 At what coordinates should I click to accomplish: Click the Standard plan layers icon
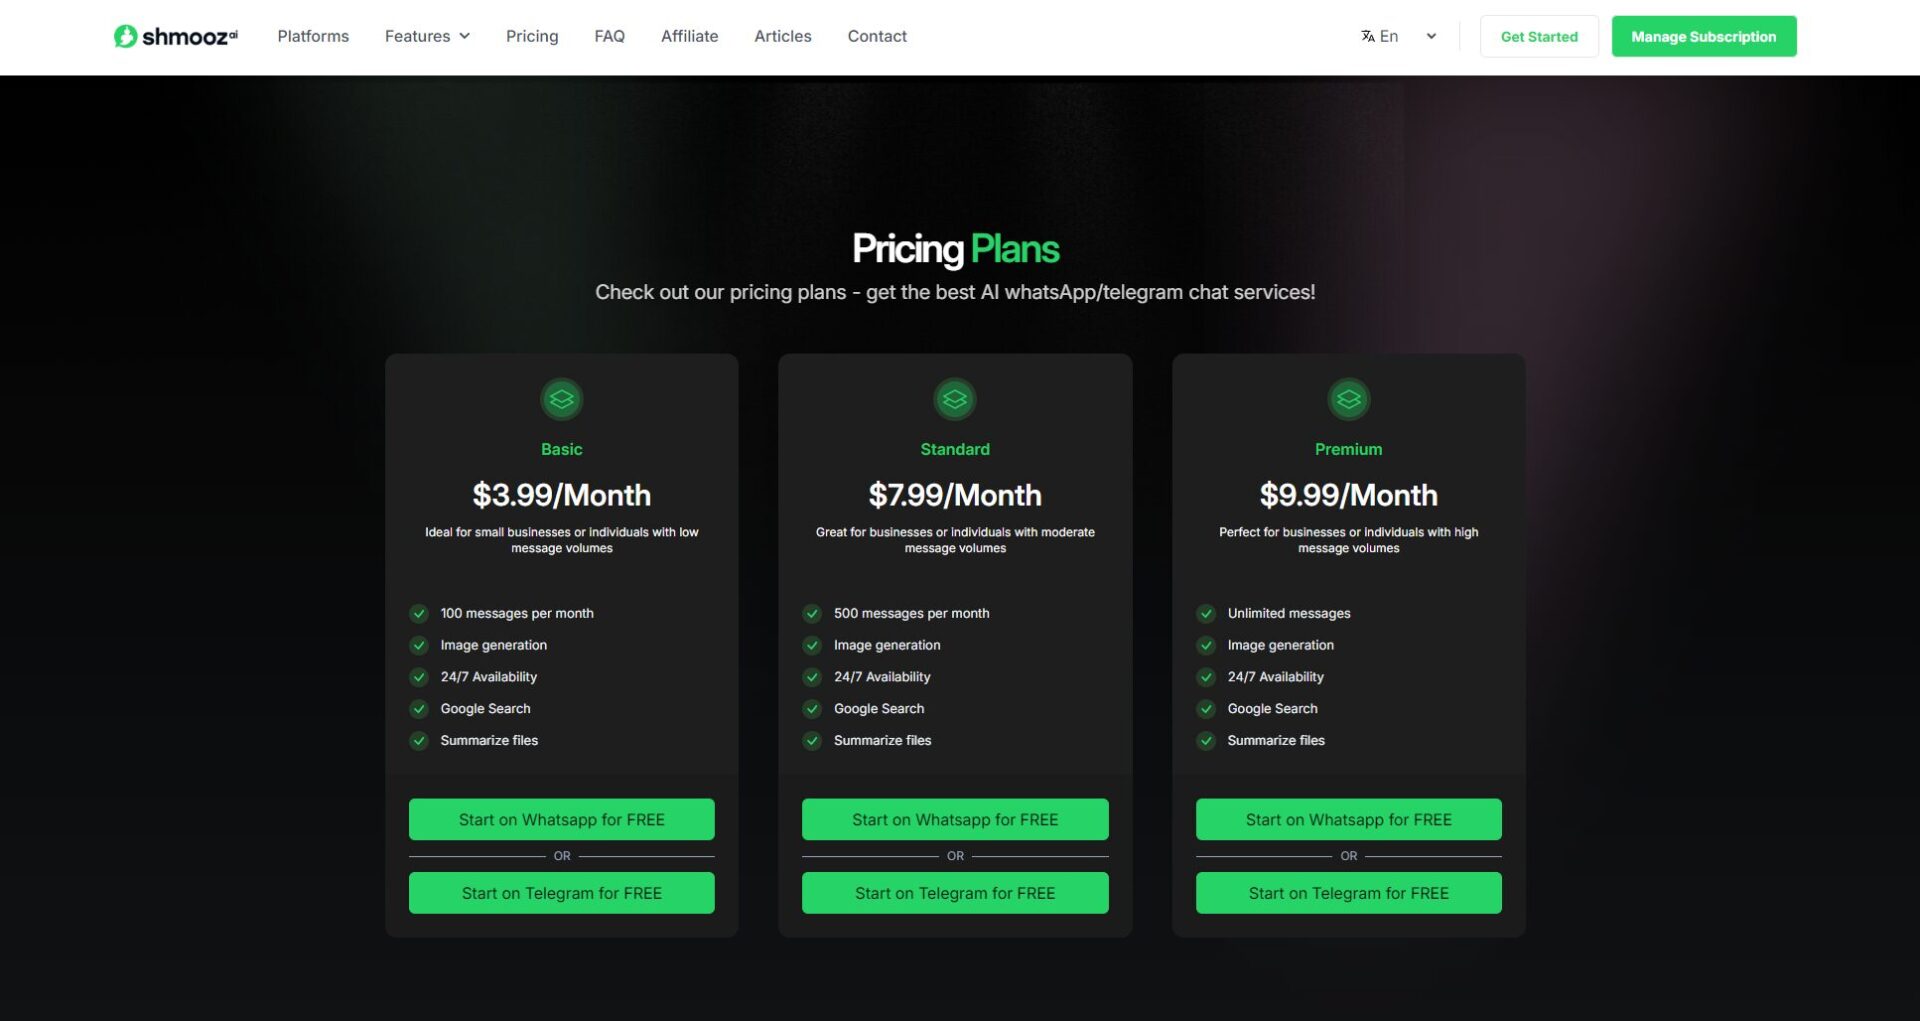click(x=955, y=399)
